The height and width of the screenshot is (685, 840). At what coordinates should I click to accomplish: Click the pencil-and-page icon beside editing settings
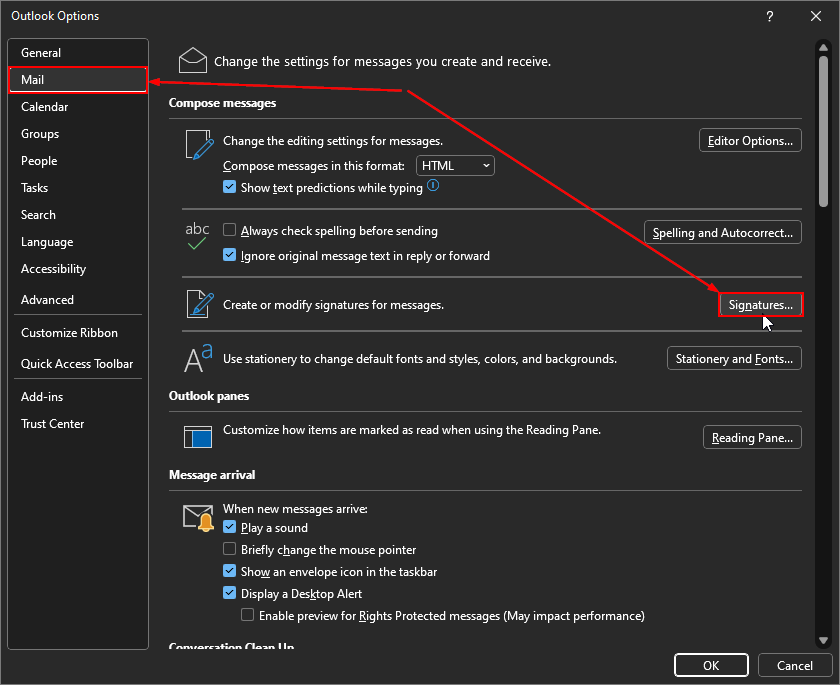click(199, 145)
